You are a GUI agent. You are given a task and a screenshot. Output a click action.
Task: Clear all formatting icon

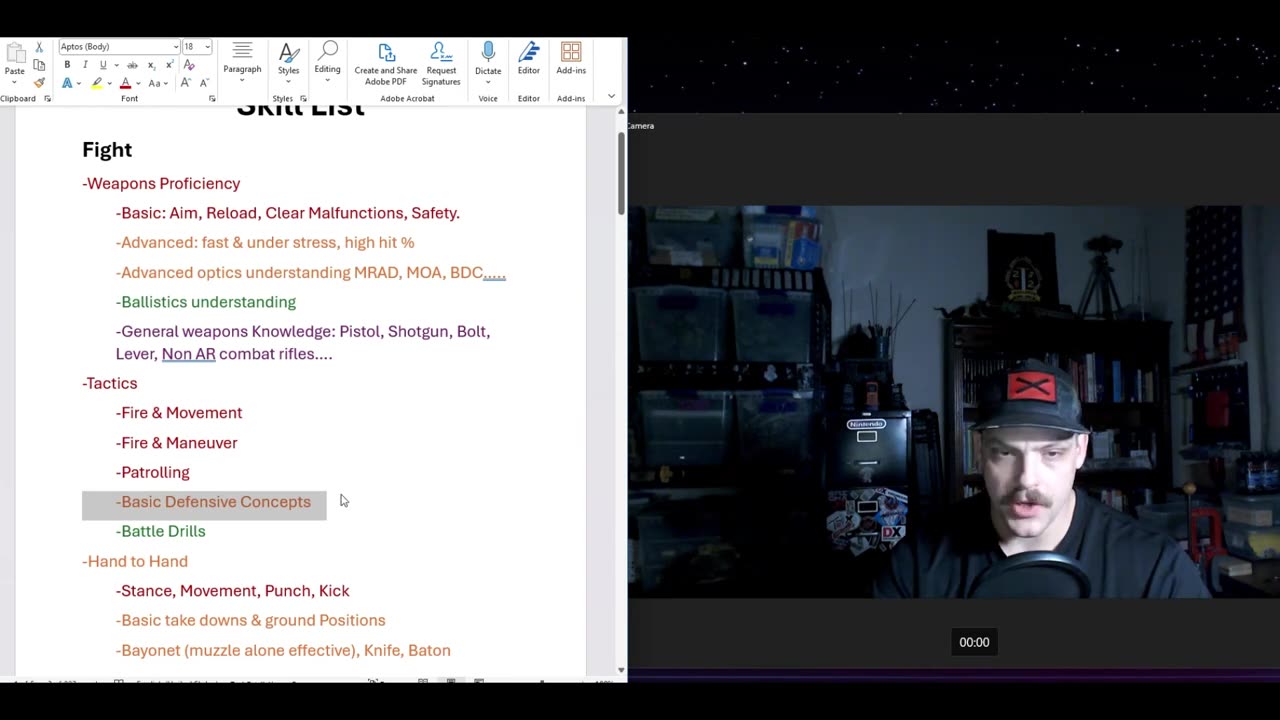coord(189,65)
